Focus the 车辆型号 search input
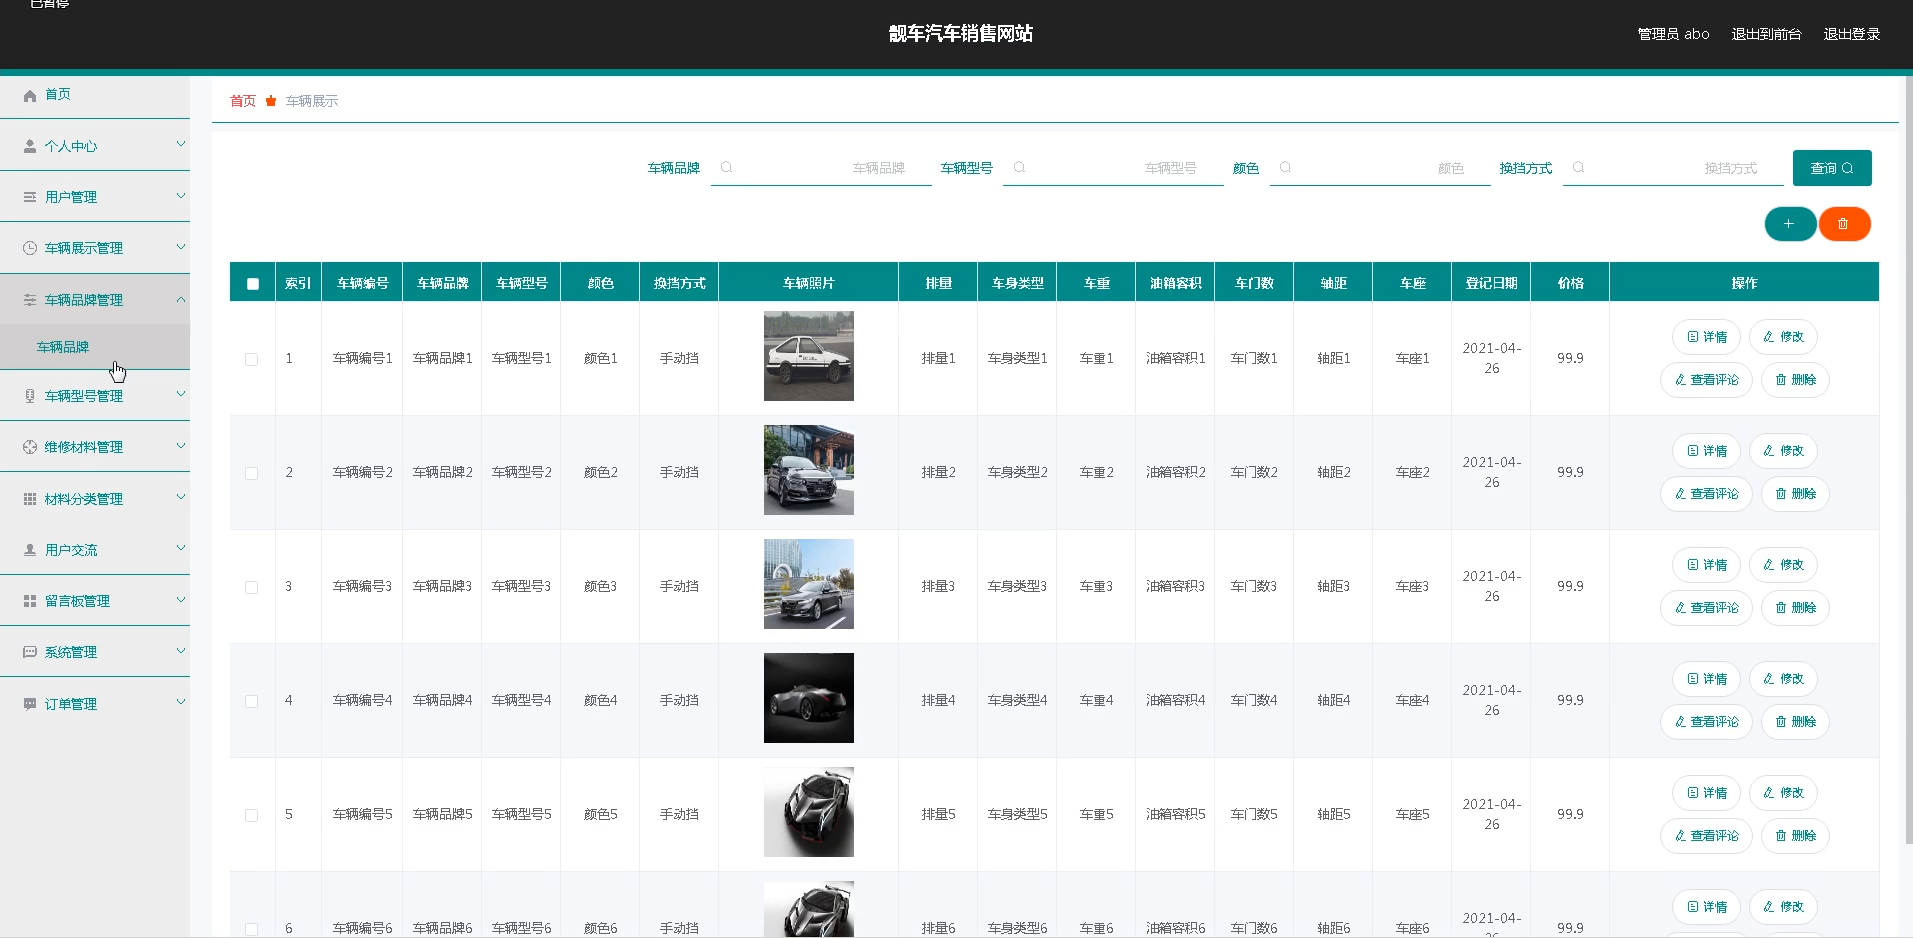This screenshot has width=1913, height=938. click(x=1113, y=168)
